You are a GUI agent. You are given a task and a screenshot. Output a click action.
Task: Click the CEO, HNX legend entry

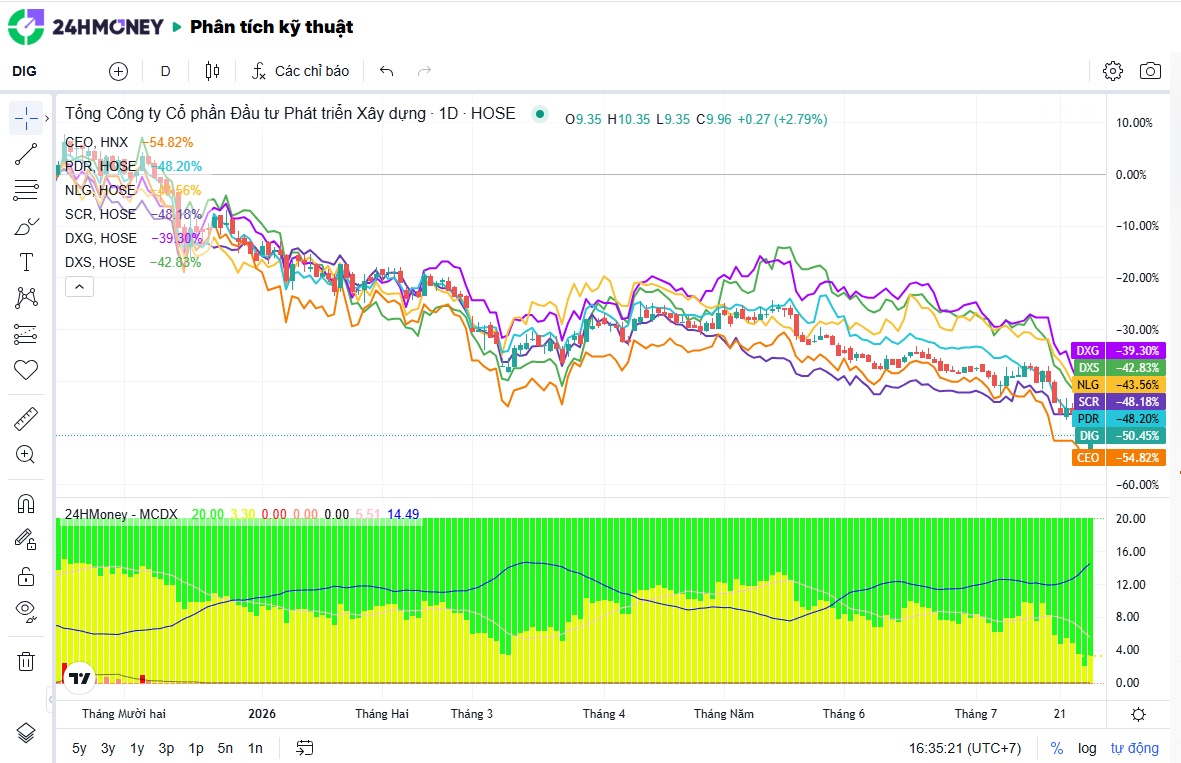[96, 142]
